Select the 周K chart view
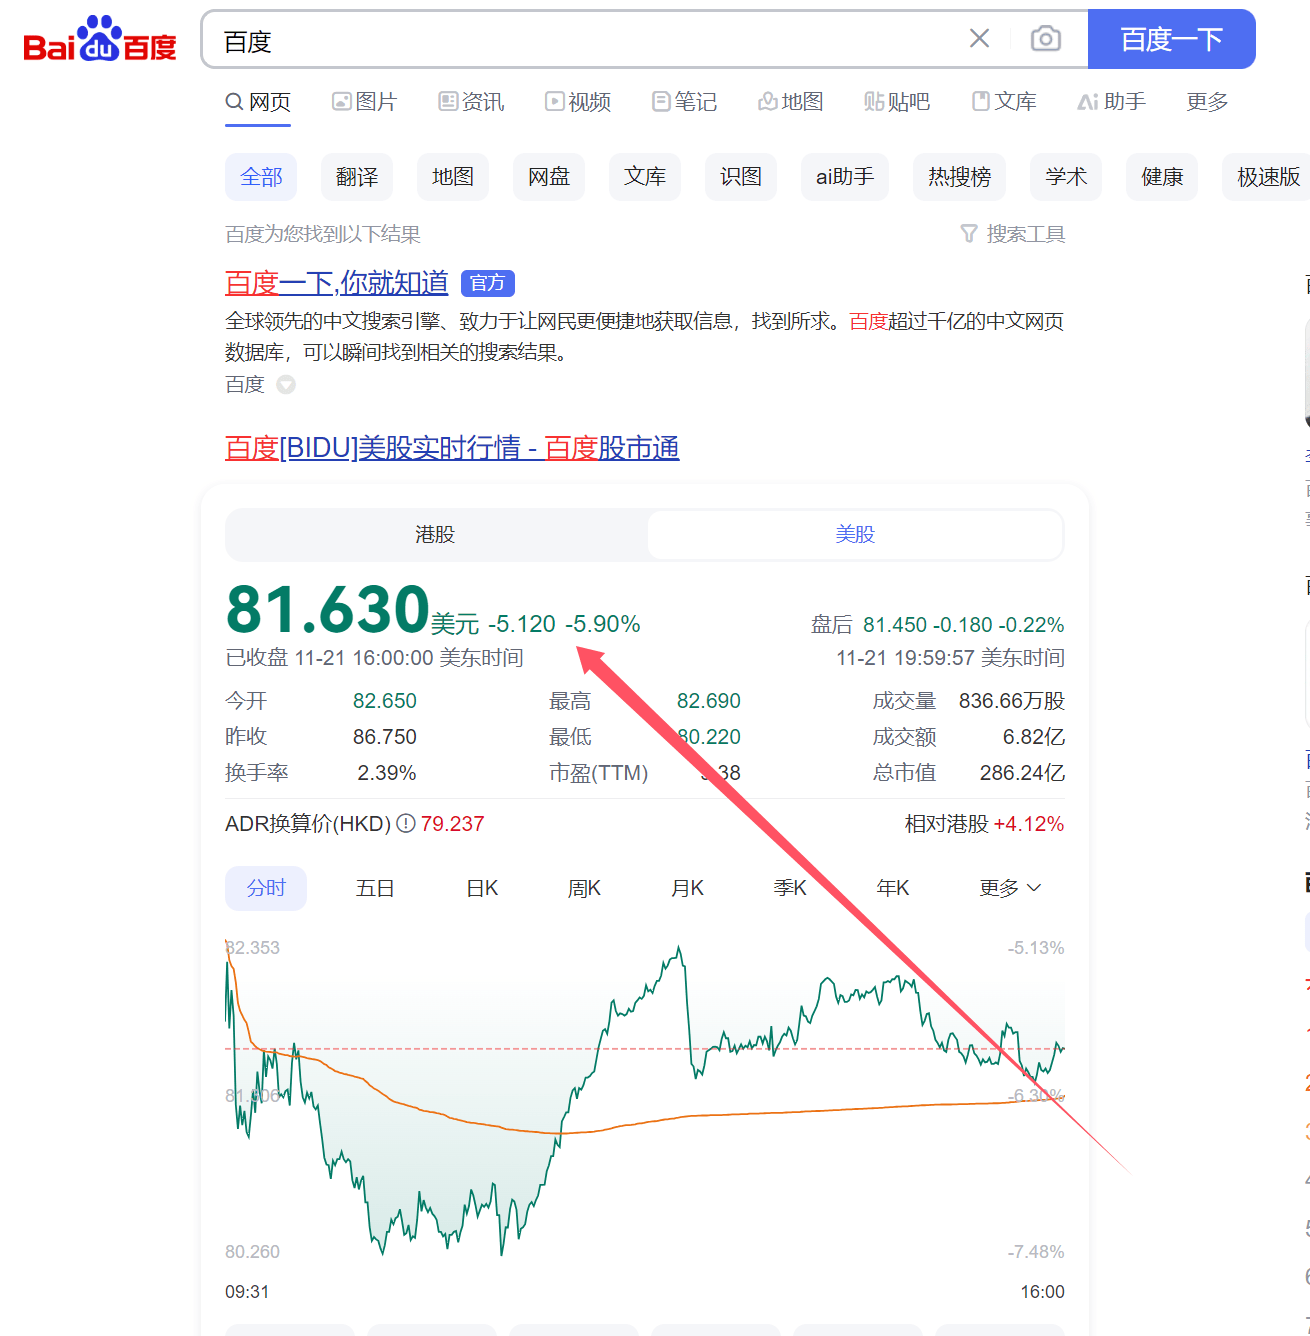This screenshot has height=1336, width=1310. [x=584, y=888]
